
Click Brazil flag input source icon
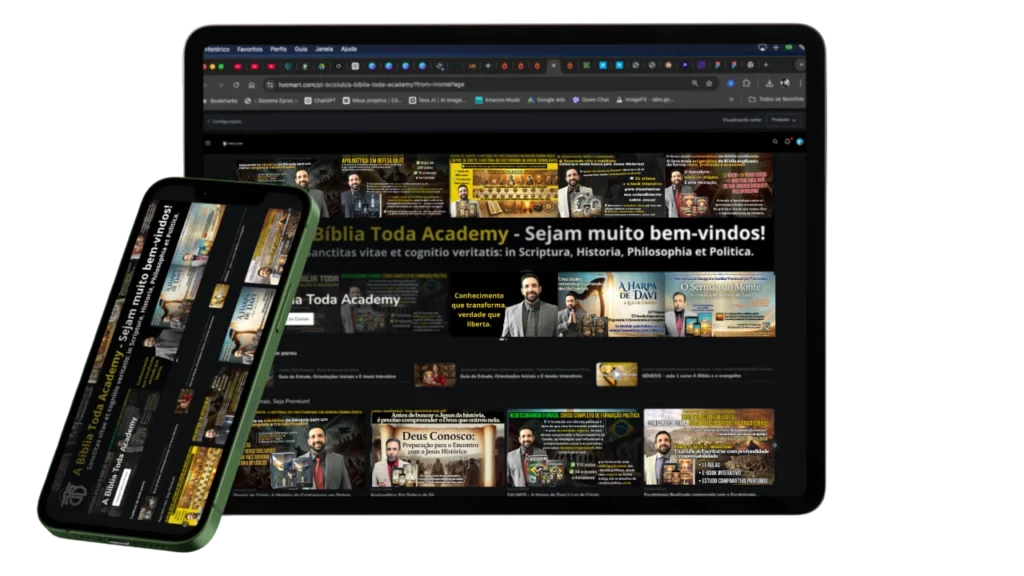coord(788,48)
